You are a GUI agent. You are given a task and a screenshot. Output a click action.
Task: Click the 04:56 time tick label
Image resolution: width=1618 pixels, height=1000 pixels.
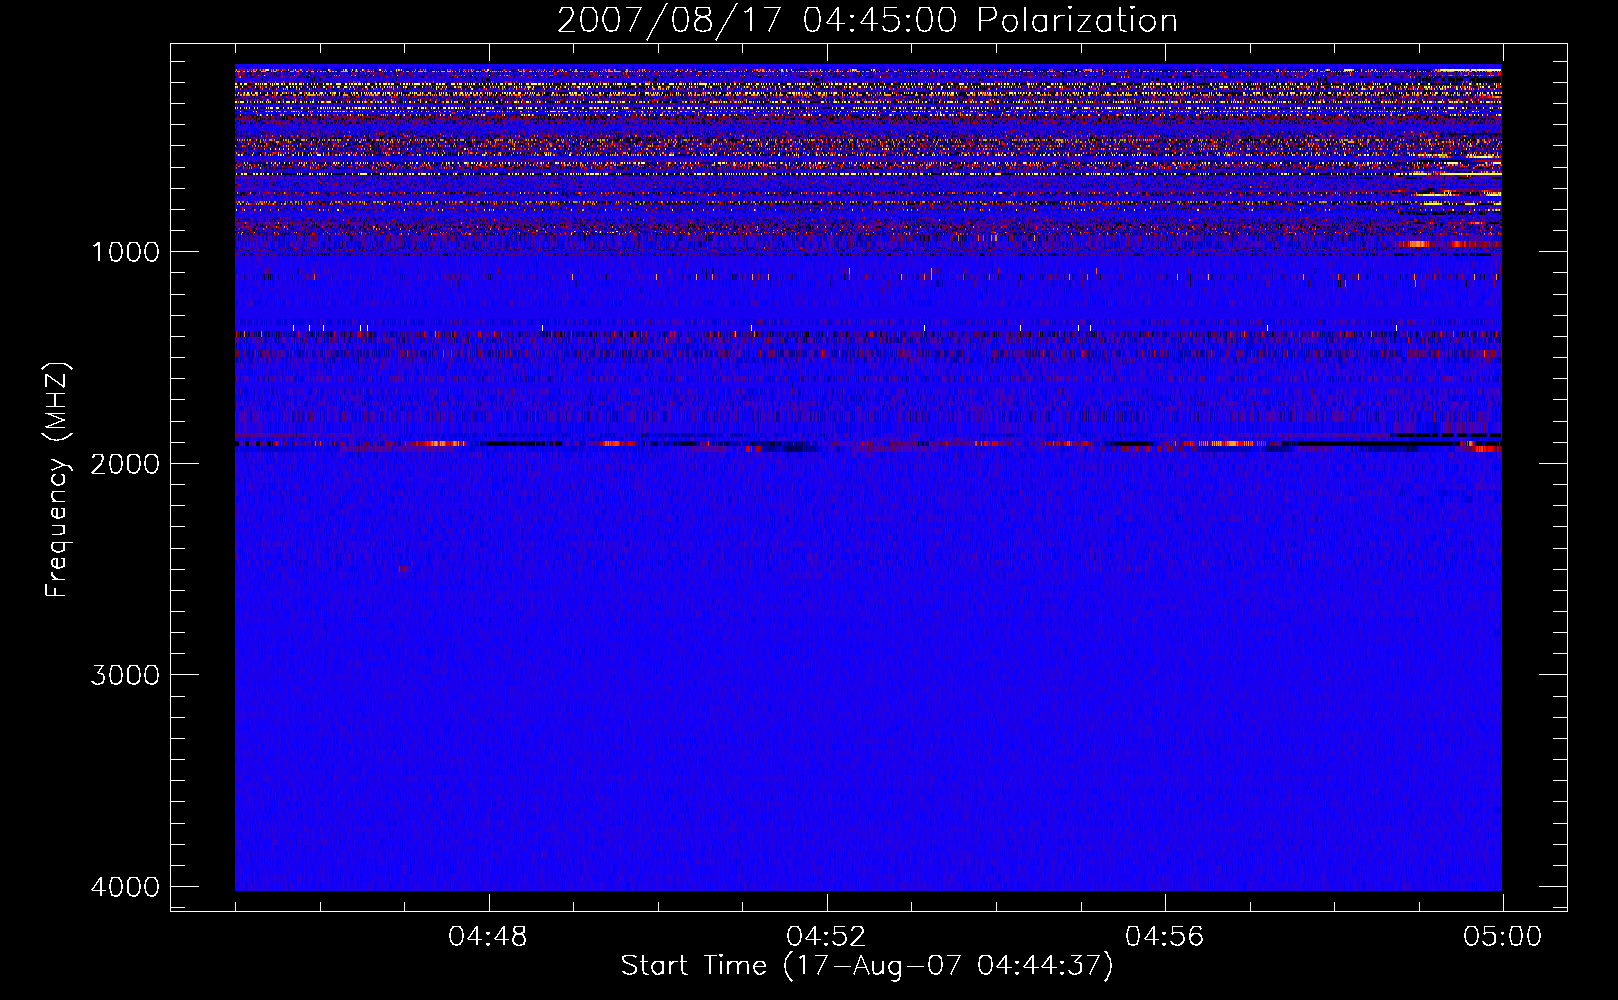point(1165,937)
